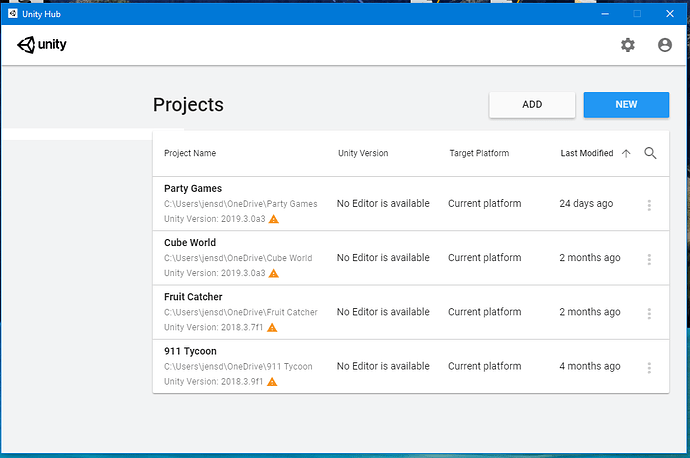Open more options for Cube World

(x=649, y=259)
